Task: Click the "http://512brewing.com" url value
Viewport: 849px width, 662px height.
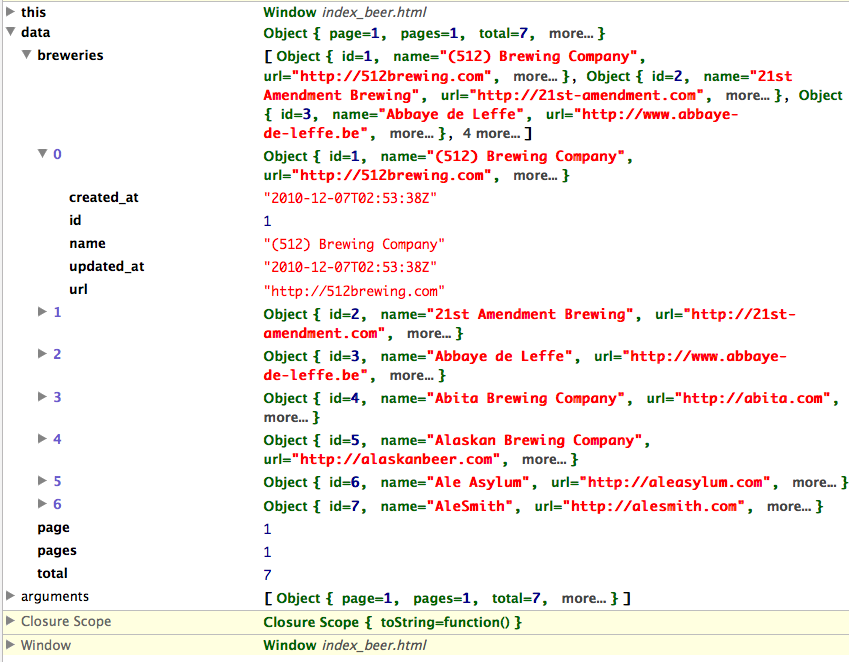Action: [354, 291]
